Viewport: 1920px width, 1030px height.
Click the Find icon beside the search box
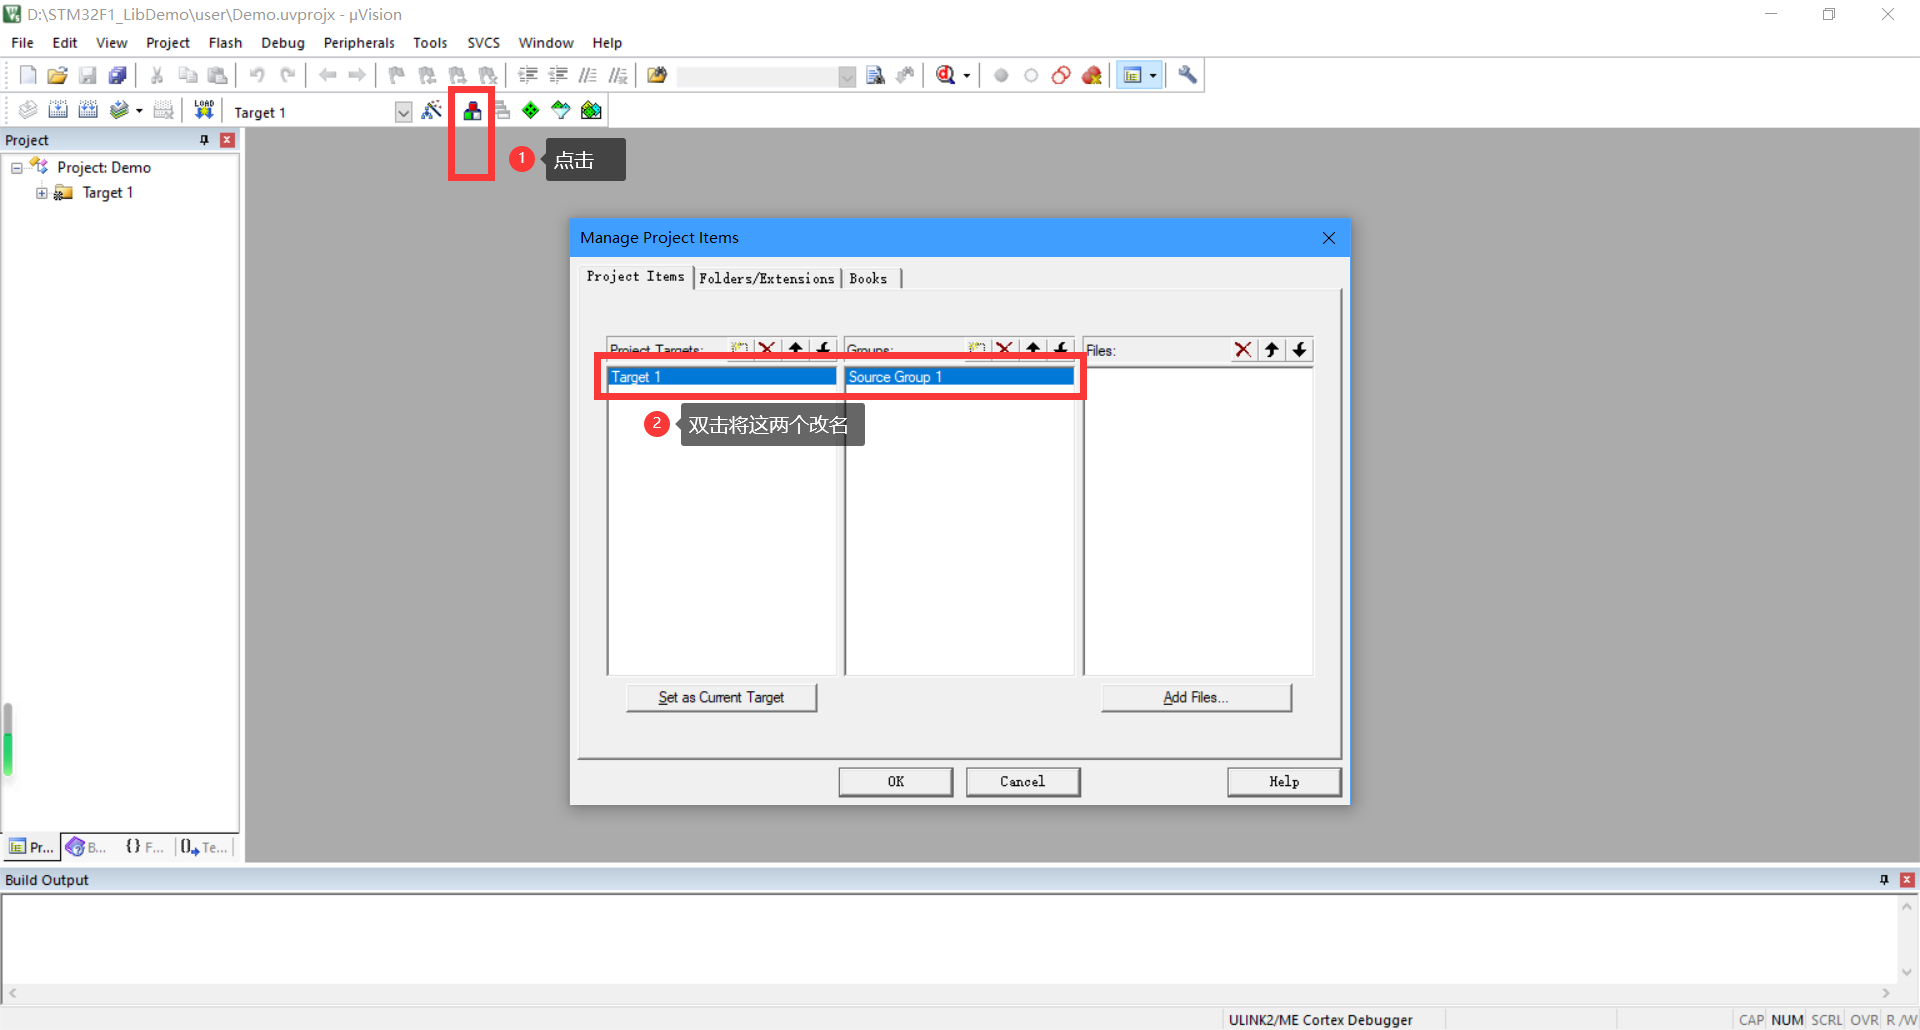[875, 75]
